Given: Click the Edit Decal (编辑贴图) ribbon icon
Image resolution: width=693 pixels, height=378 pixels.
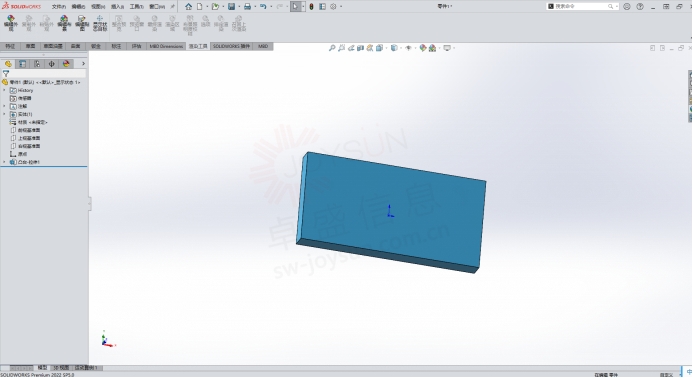Looking at the screenshot, I should tap(82, 23).
